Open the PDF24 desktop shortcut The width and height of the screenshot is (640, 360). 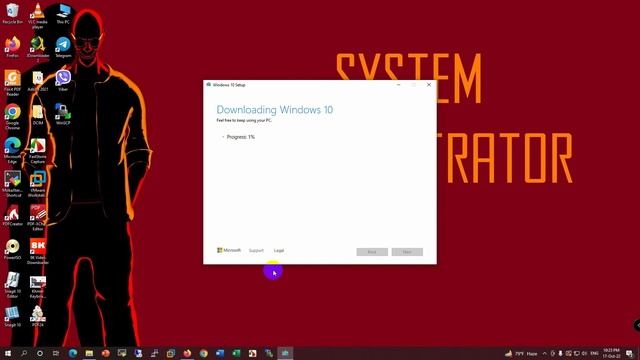click(38, 317)
